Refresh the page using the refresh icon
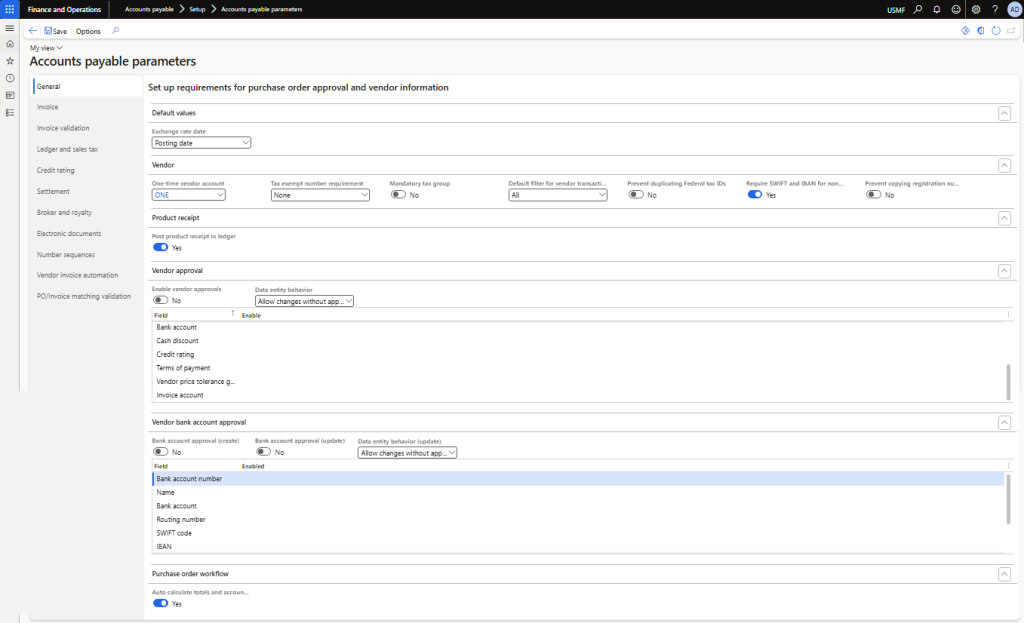 pyautogui.click(x=996, y=31)
